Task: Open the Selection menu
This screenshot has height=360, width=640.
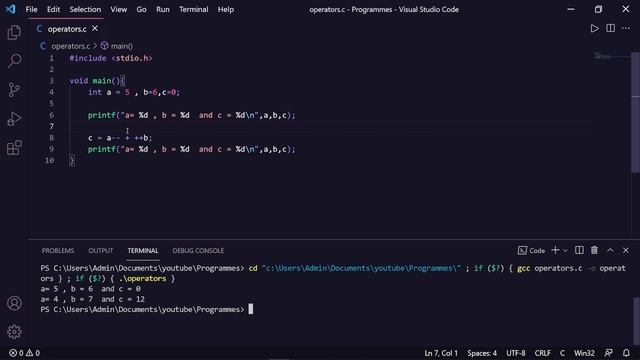Action: (x=85, y=9)
